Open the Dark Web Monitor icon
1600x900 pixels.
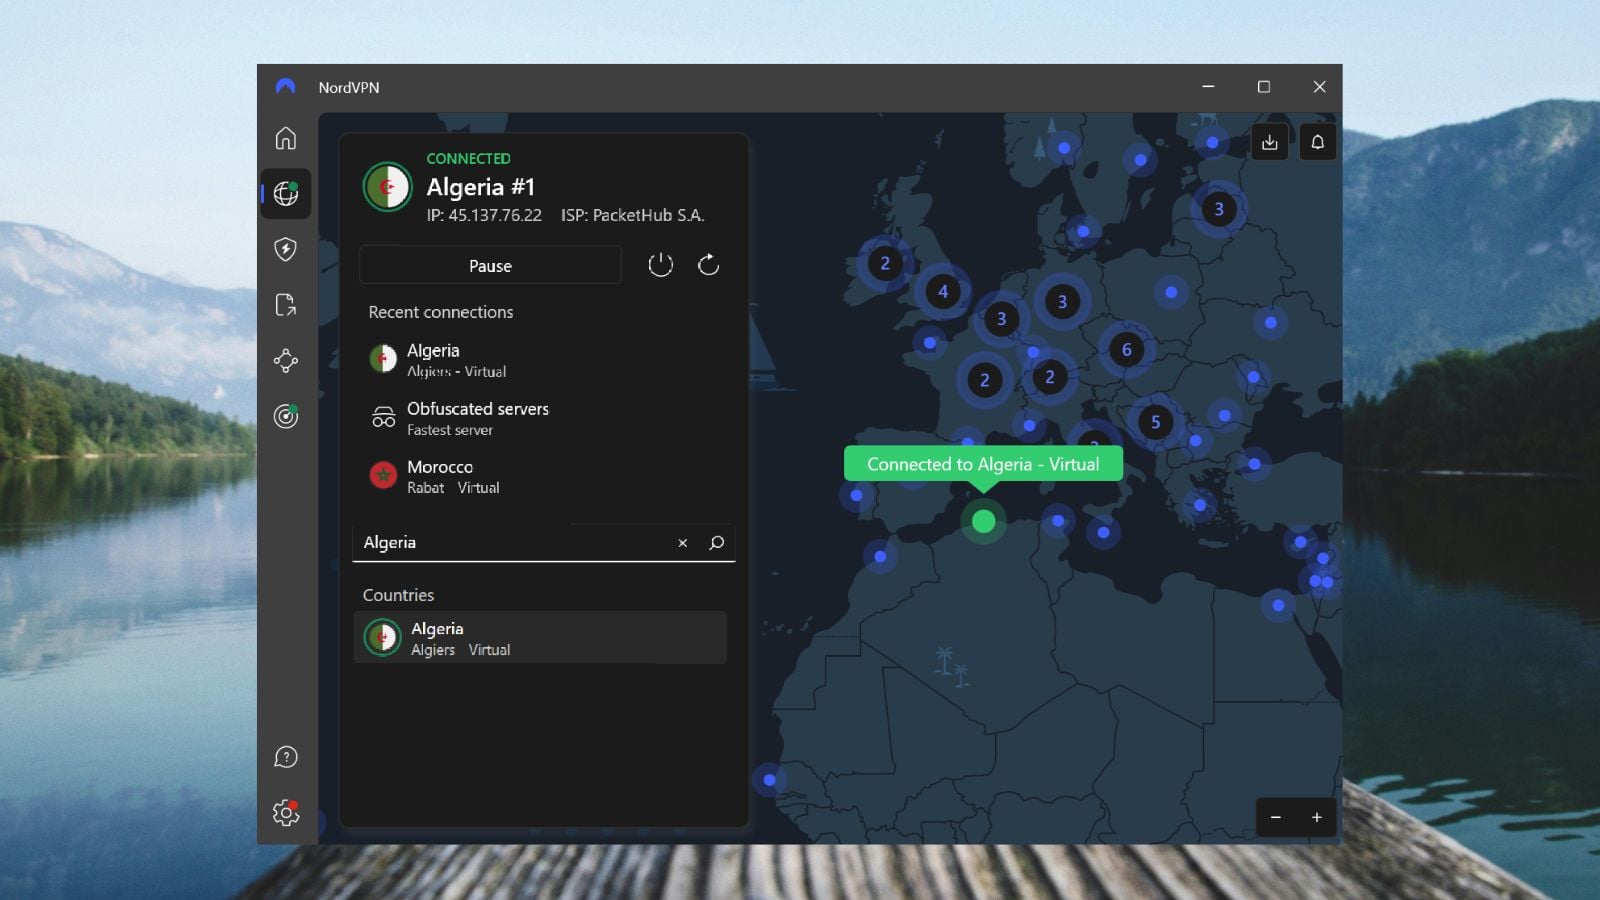(286, 417)
